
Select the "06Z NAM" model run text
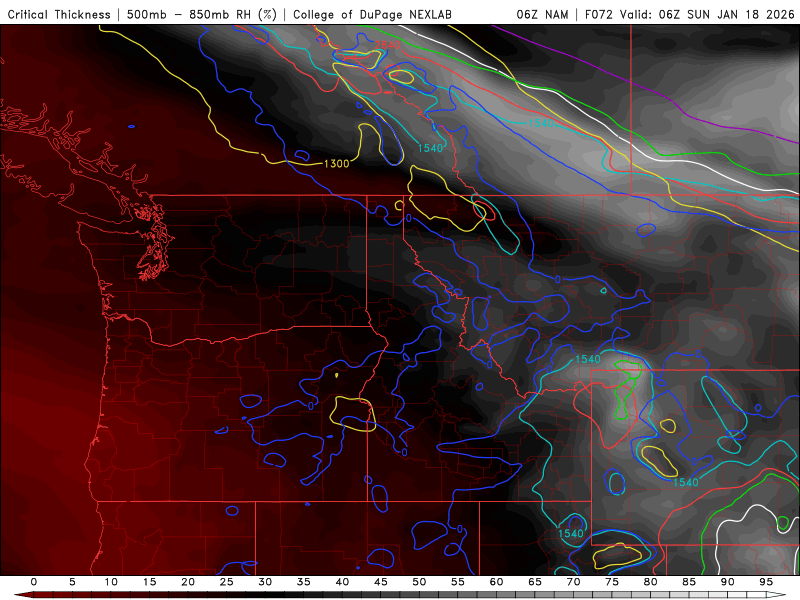(542, 15)
